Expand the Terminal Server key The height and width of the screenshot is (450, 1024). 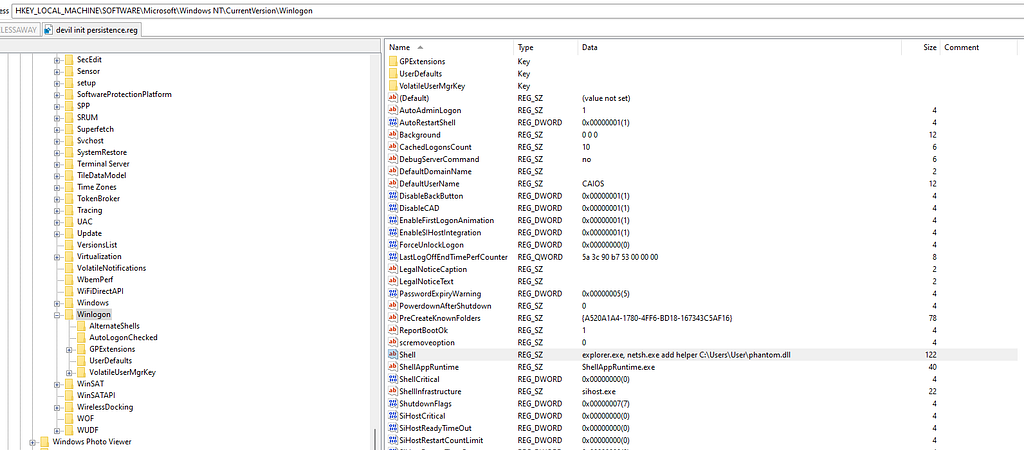tap(57, 164)
